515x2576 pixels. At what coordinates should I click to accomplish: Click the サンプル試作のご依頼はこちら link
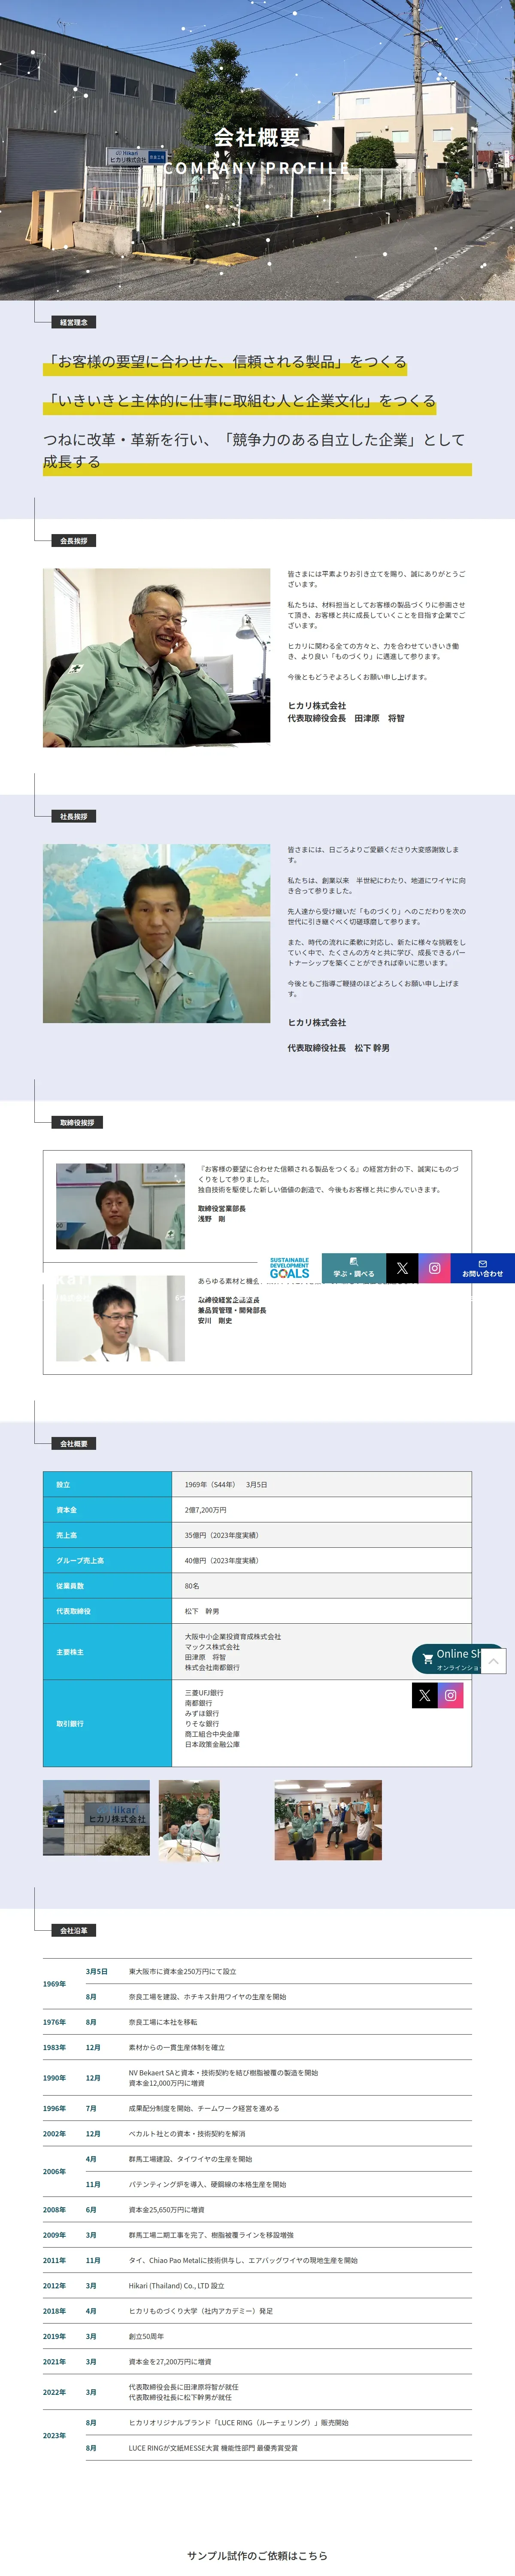point(257,2555)
